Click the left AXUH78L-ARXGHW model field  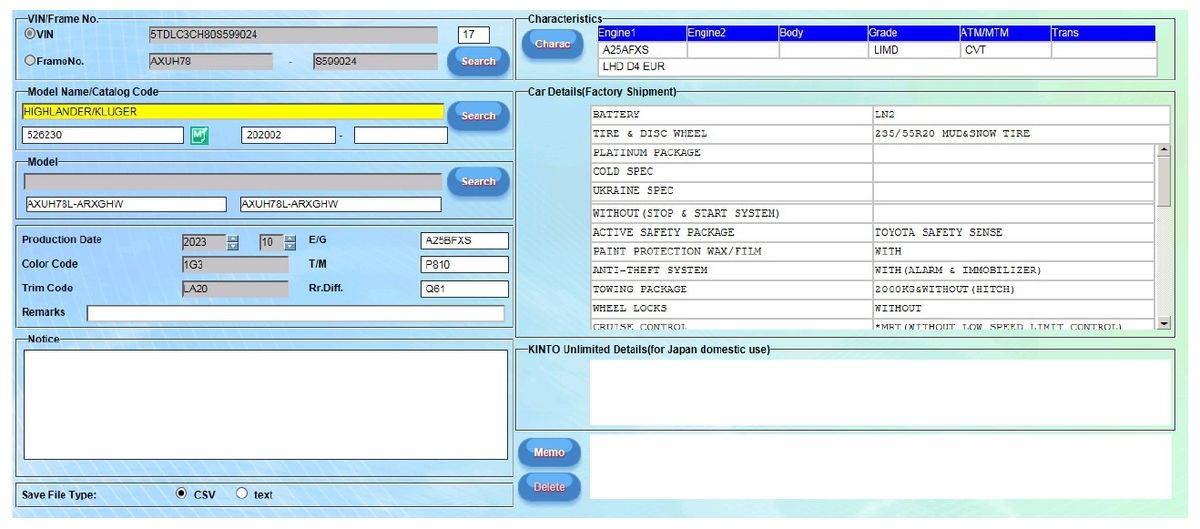(x=125, y=204)
